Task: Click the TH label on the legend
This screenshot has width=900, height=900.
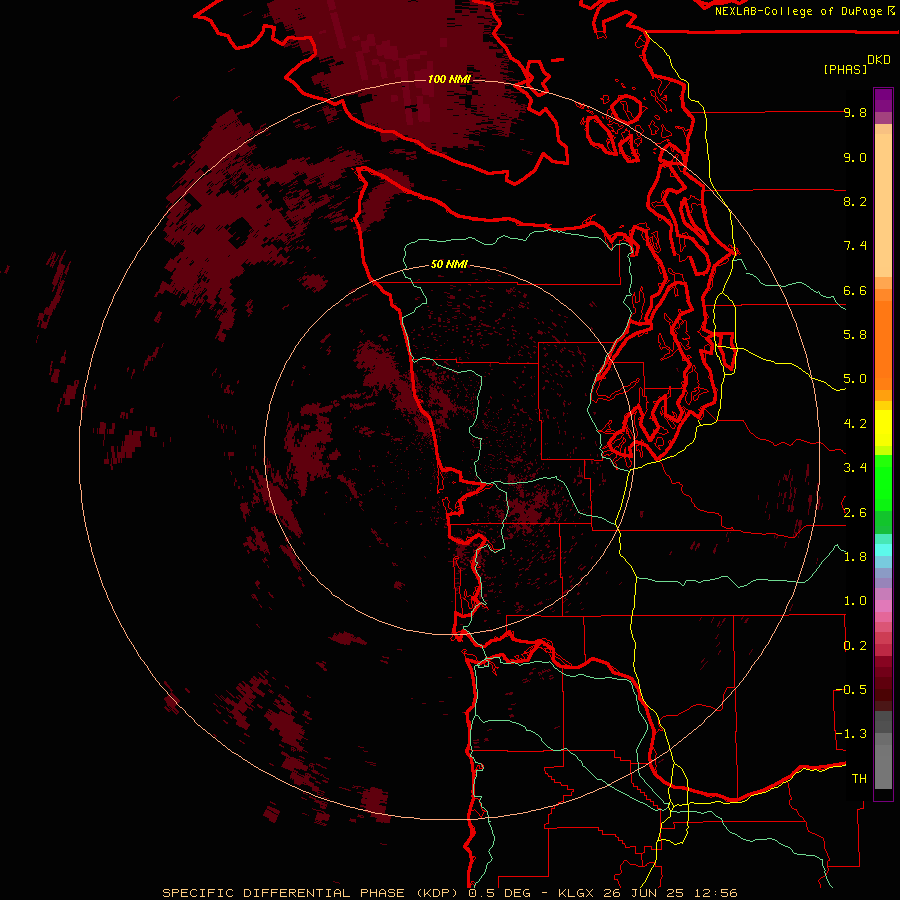Action: tap(859, 779)
